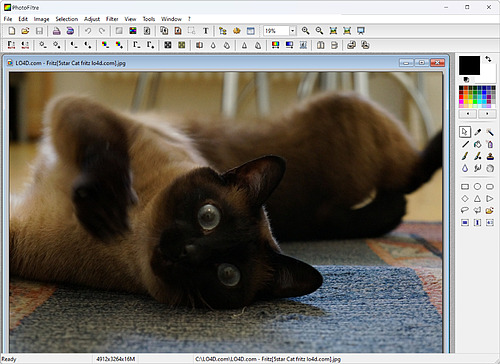Pick the Clone Stamp tool
Image resolution: width=500 pixels, height=364 pixels.
pyautogui.click(x=490, y=156)
